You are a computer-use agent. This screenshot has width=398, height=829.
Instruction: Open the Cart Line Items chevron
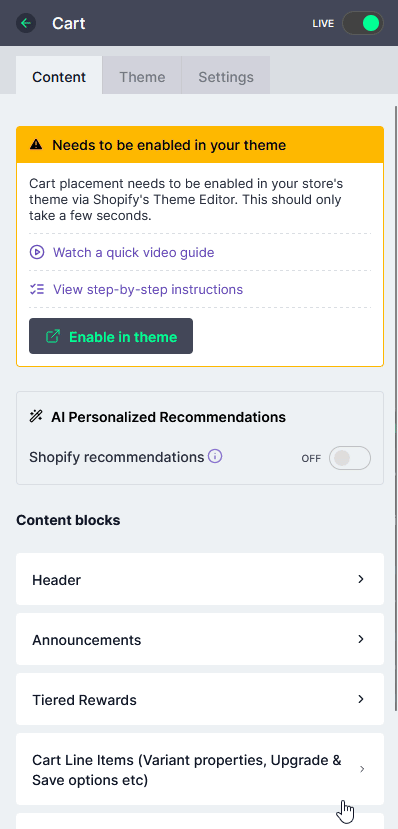click(362, 769)
